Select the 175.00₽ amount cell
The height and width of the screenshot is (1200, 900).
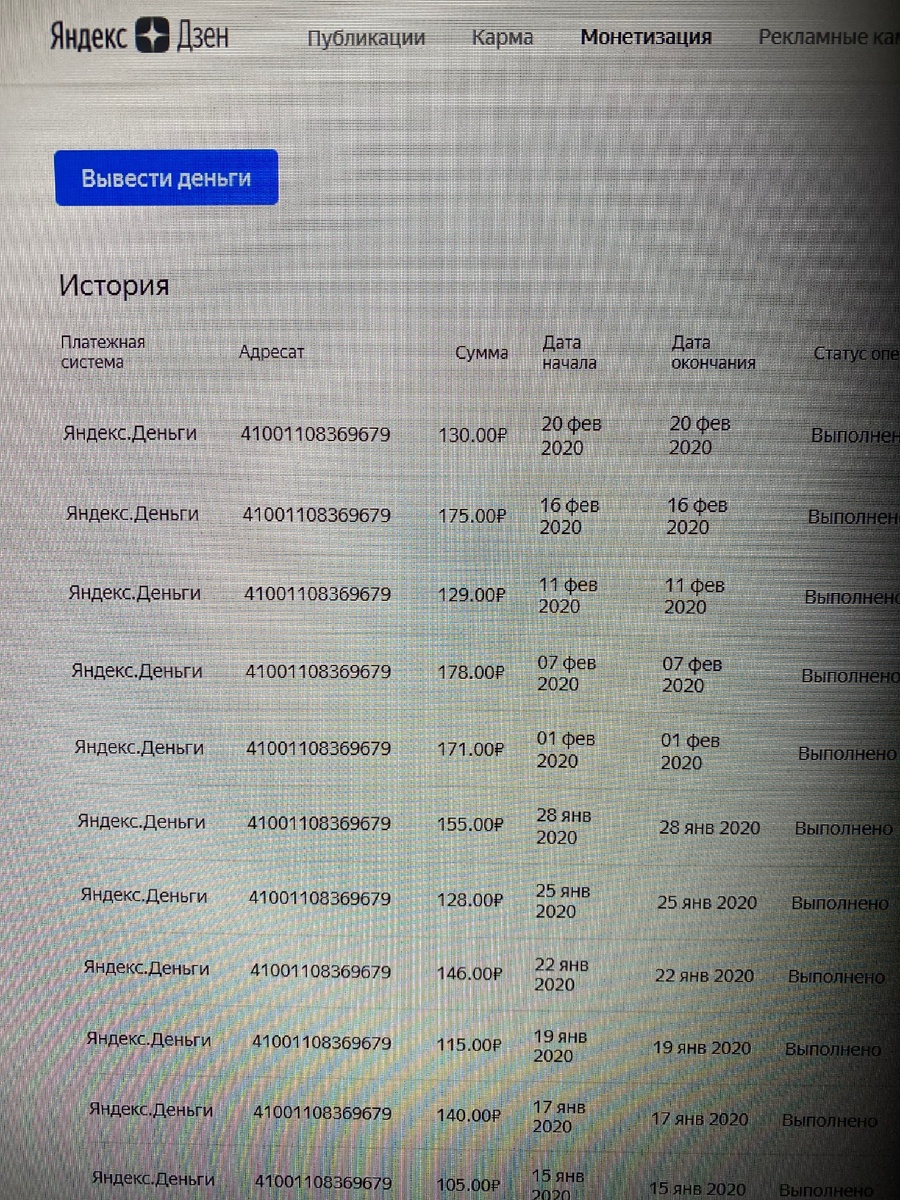point(472,515)
